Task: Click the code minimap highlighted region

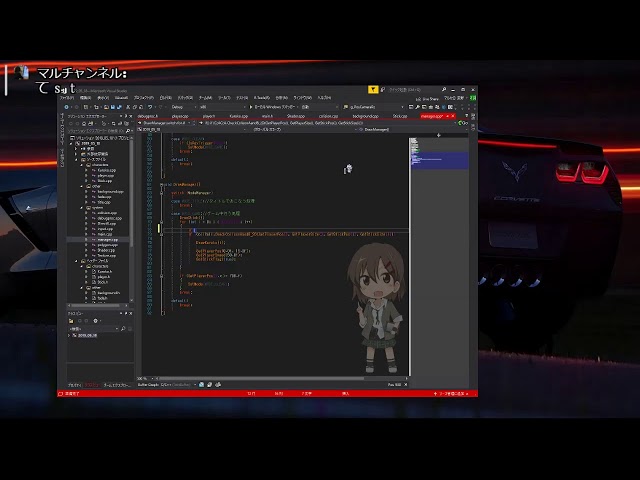Action: [439, 160]
